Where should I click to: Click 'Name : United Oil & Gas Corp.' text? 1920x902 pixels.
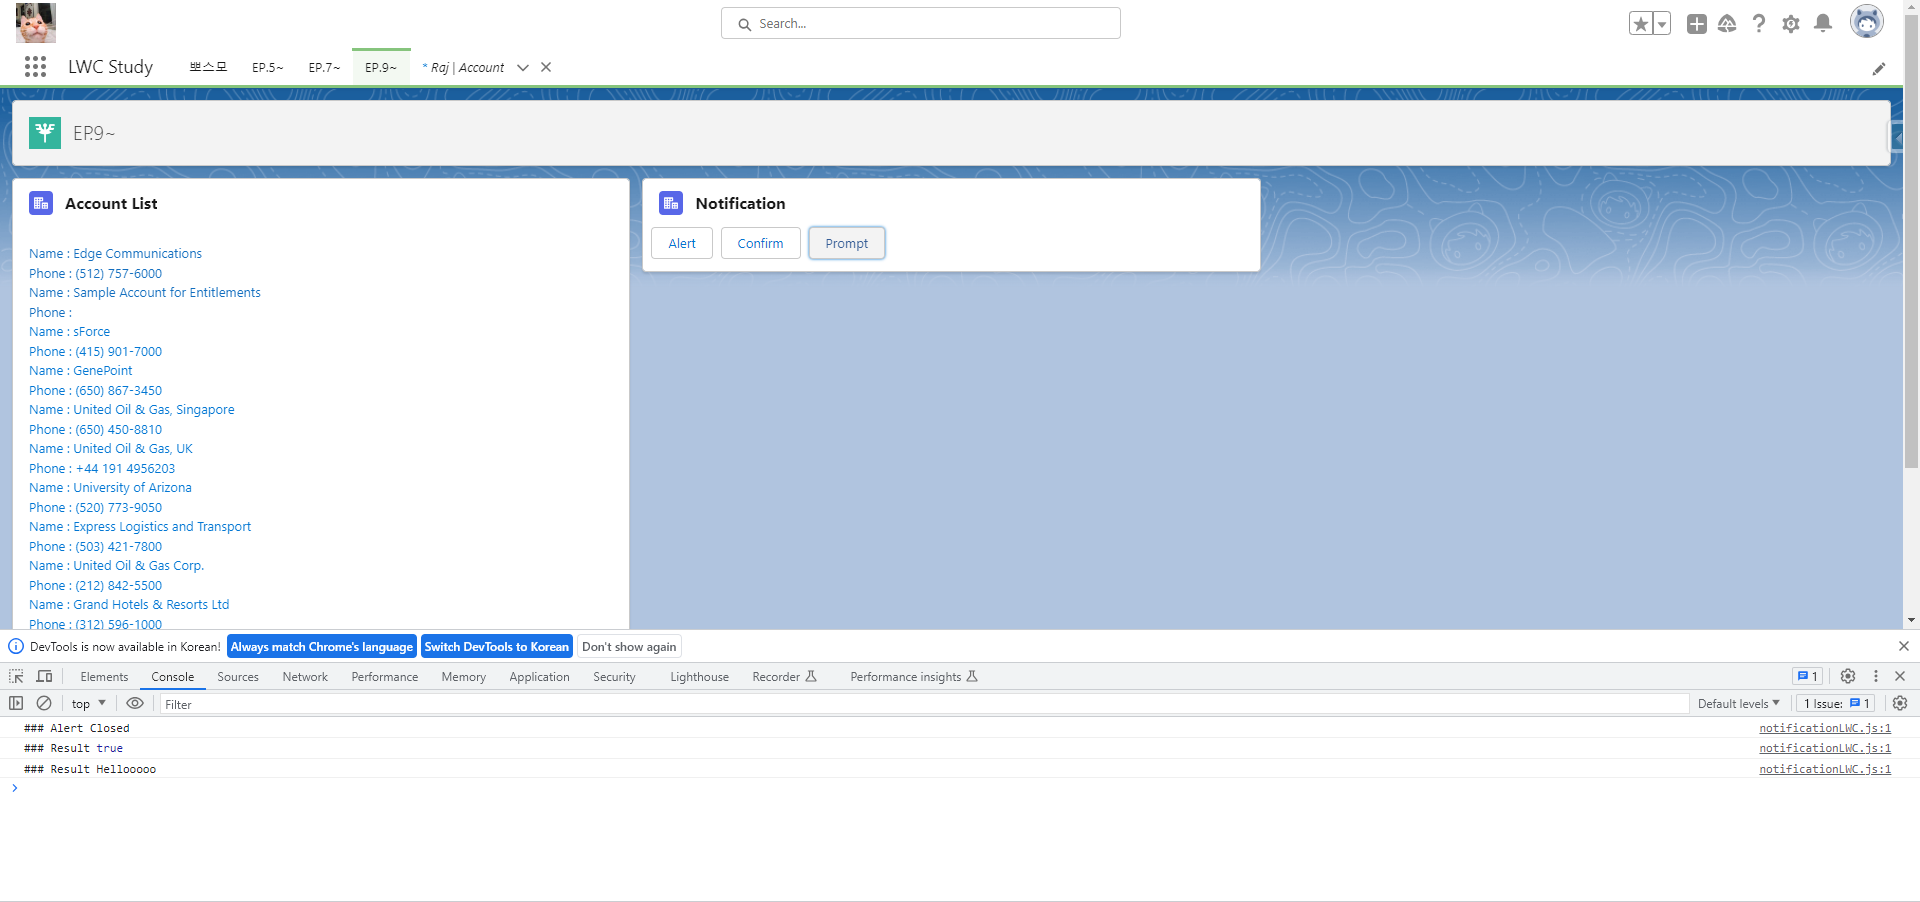[116, 566]
